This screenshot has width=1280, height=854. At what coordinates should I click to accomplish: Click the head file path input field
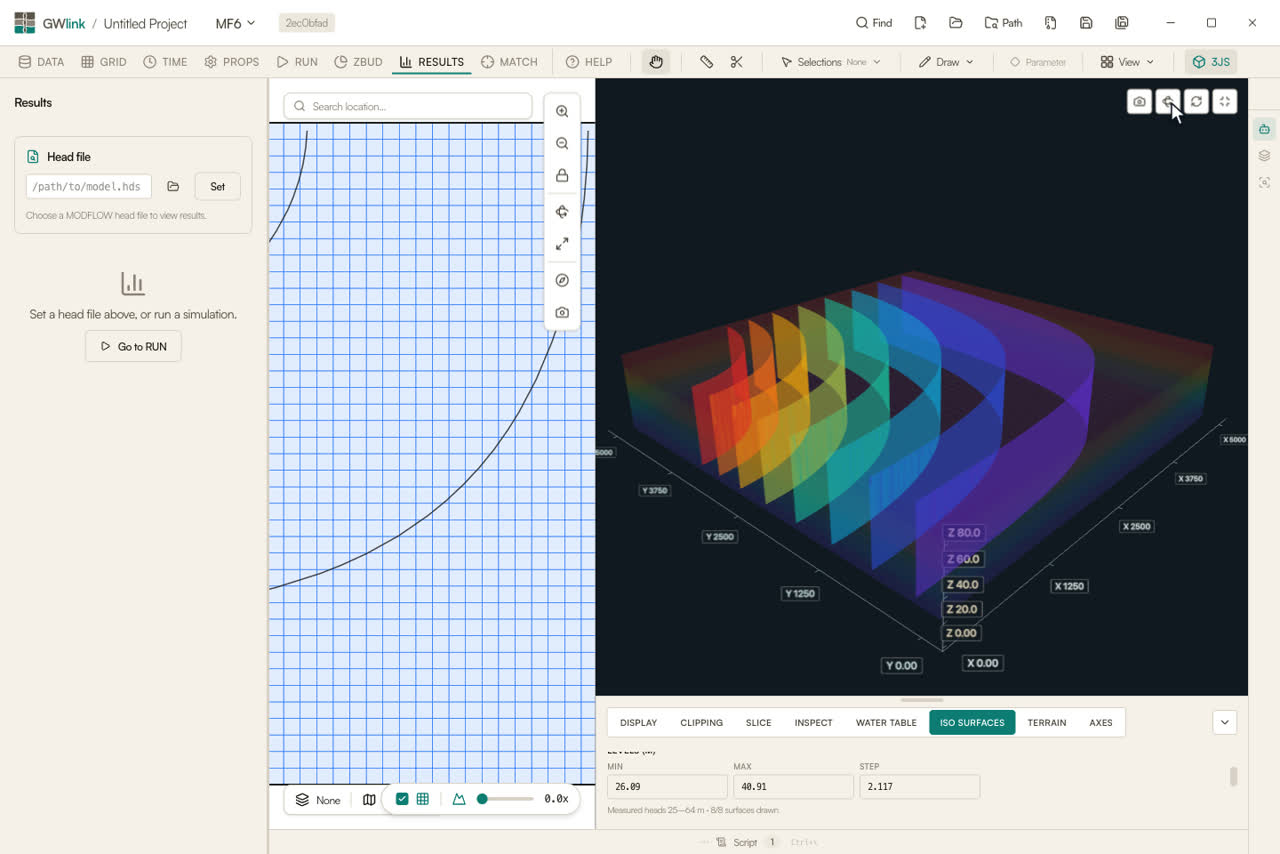coord(89,186)
